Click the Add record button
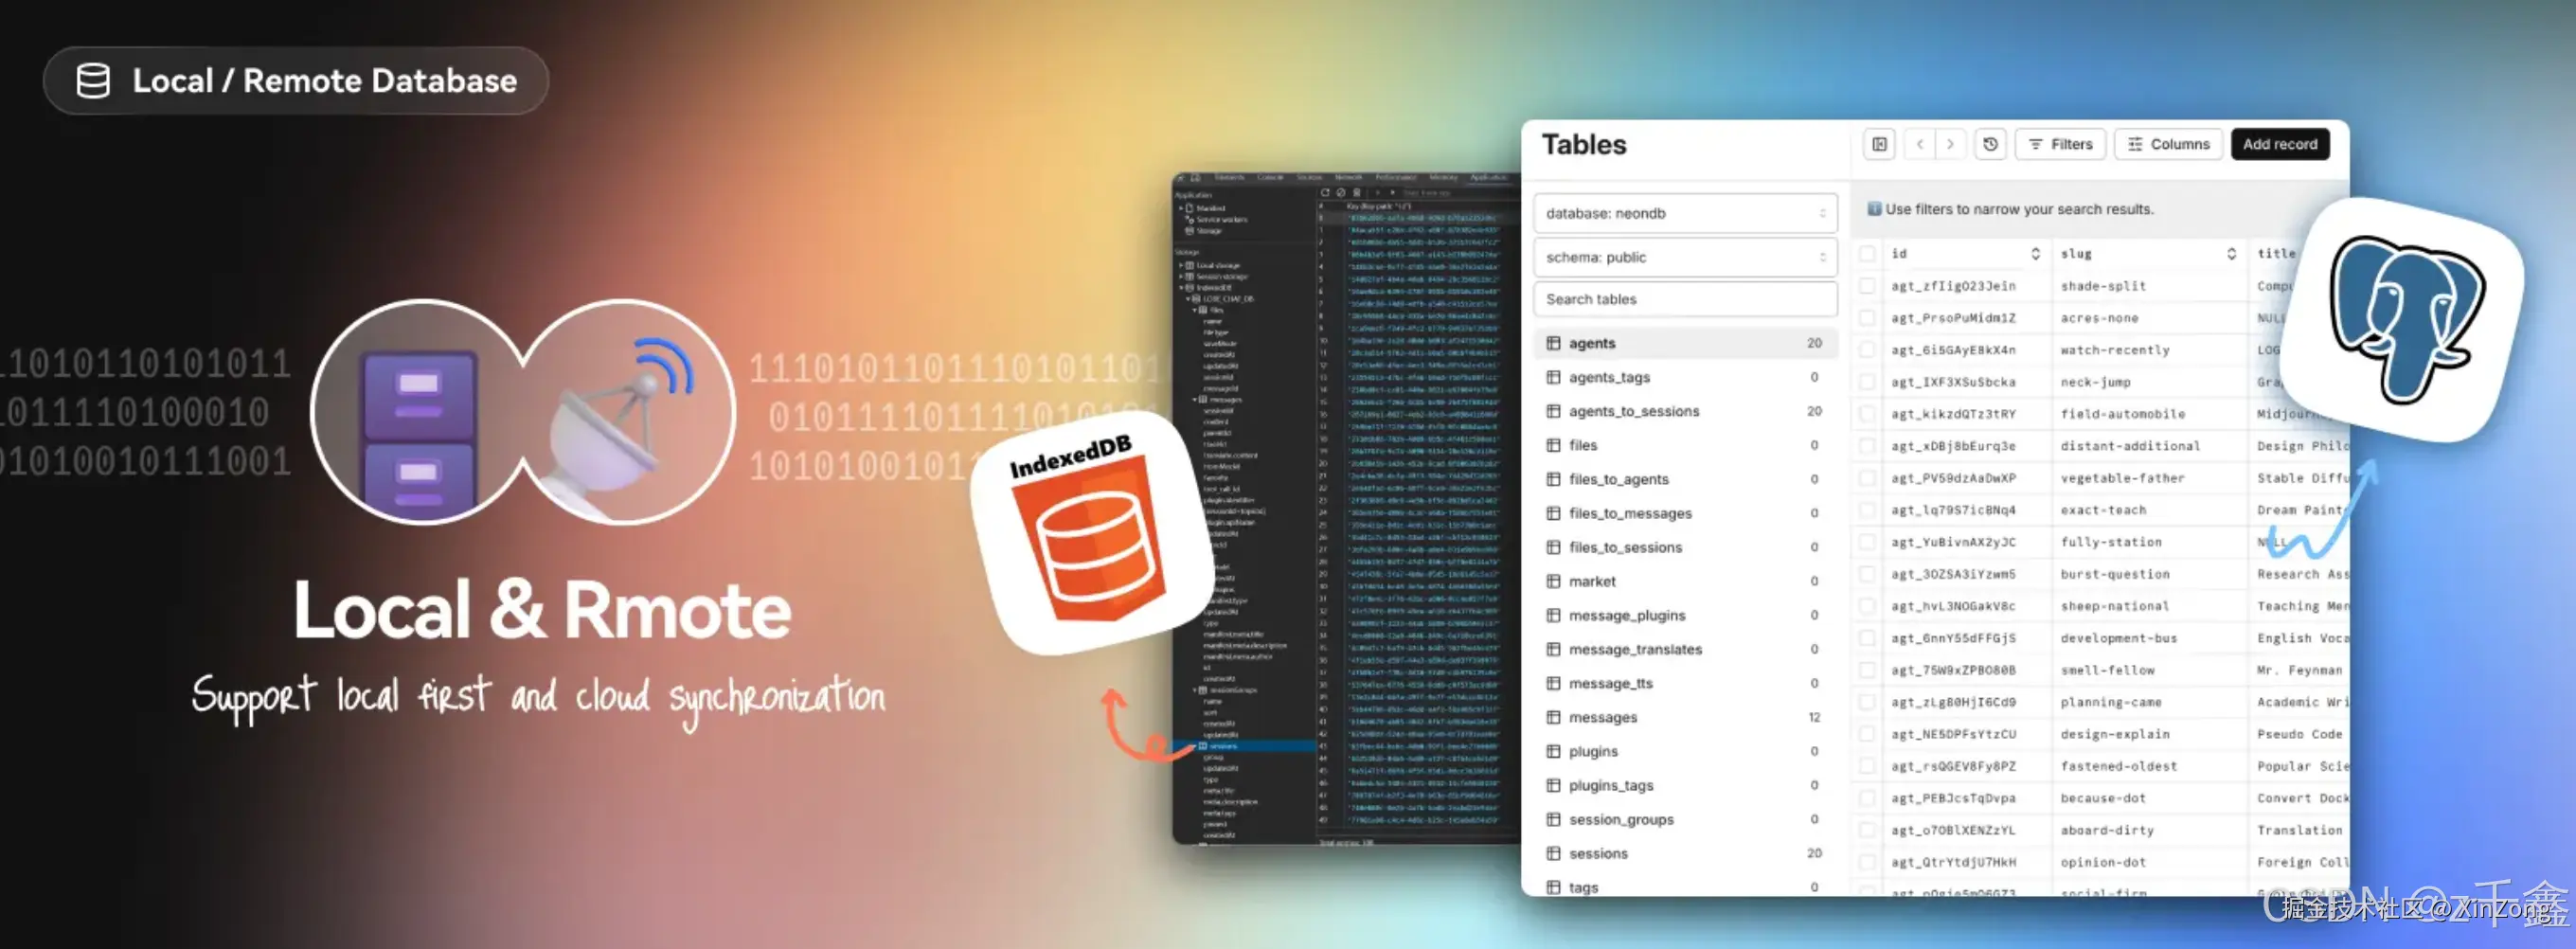The width and height of the screenshot is (2576, 949). 2280,144
